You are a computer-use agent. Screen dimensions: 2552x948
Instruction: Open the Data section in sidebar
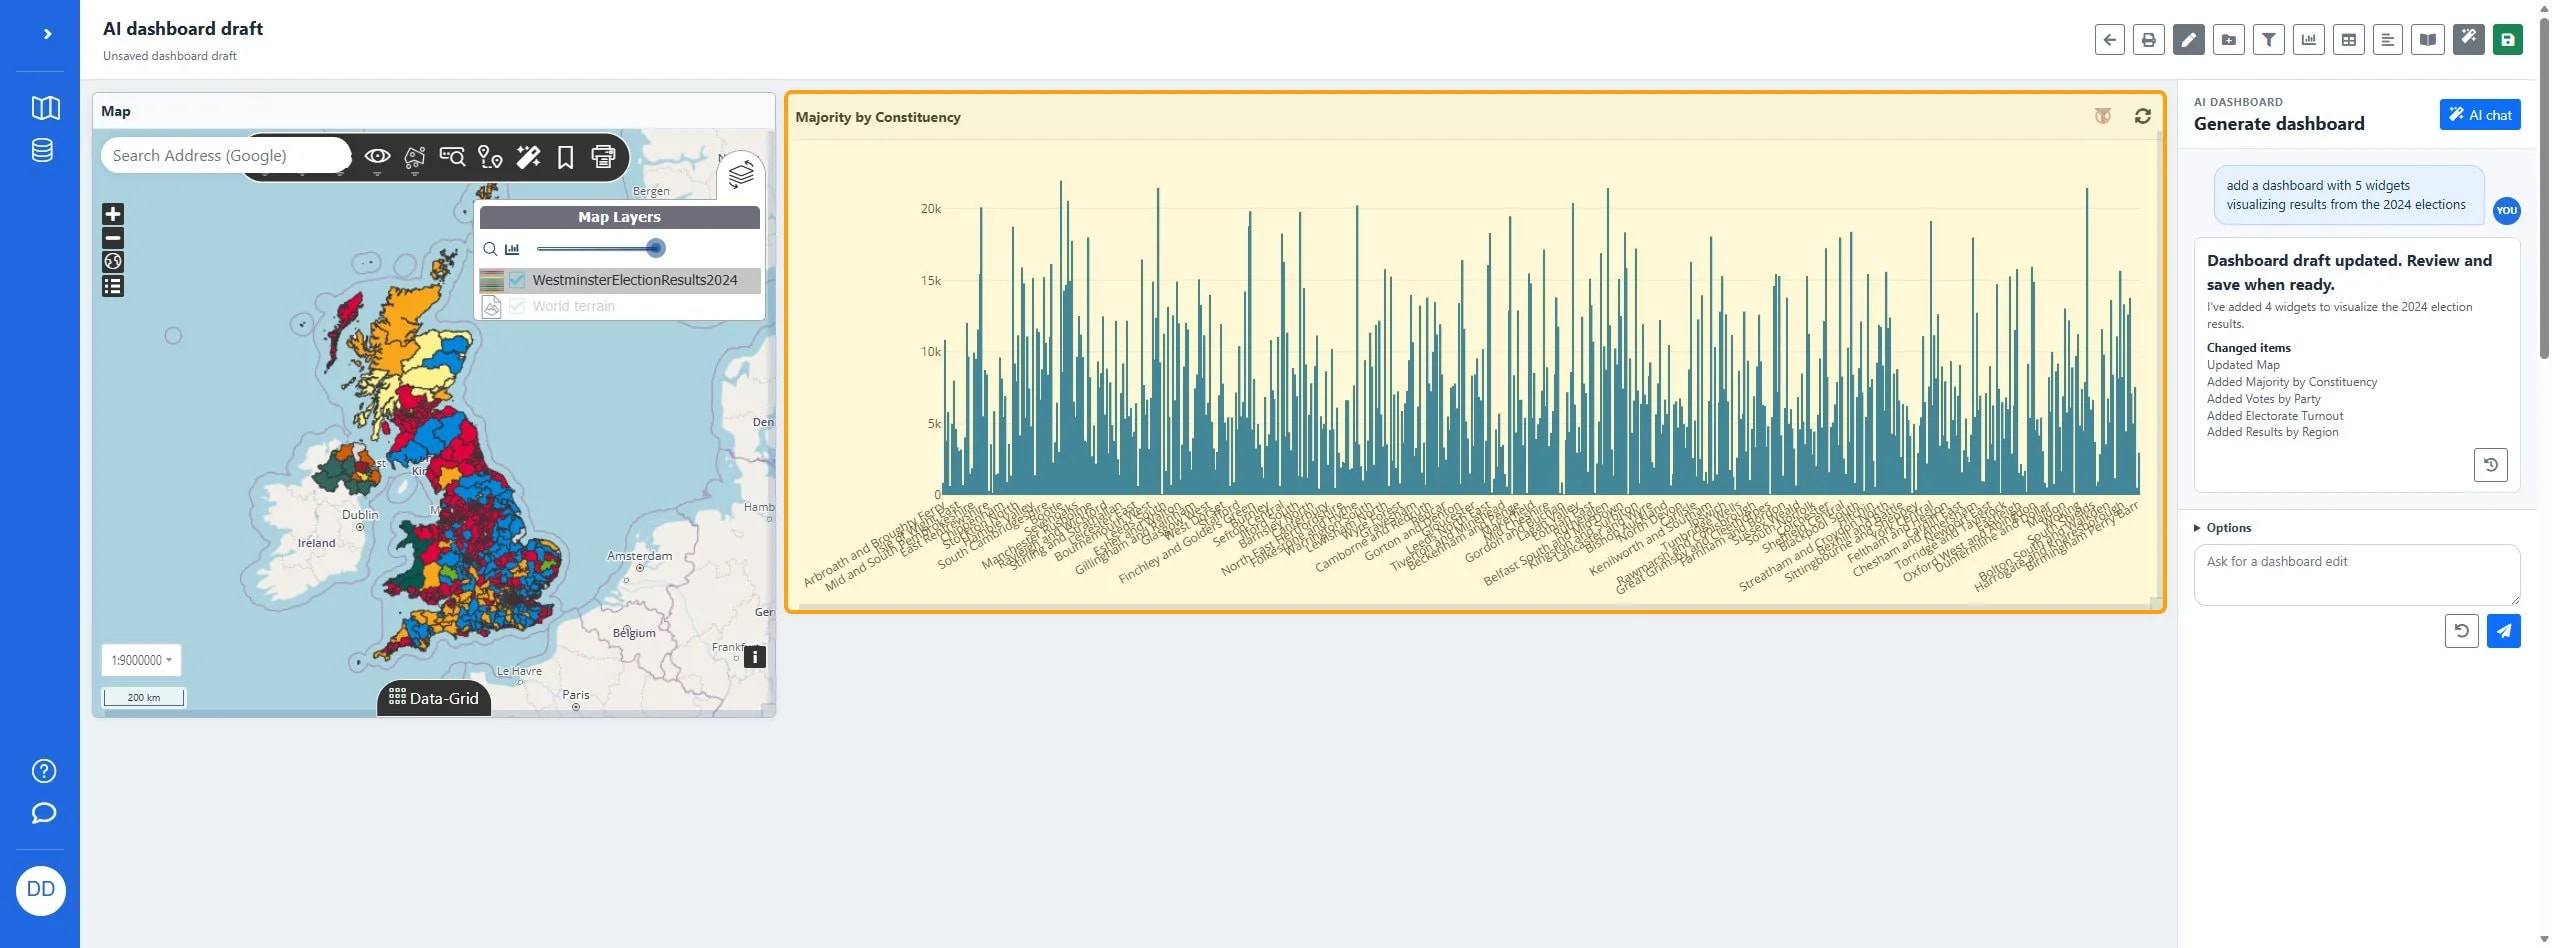[42, 151]
